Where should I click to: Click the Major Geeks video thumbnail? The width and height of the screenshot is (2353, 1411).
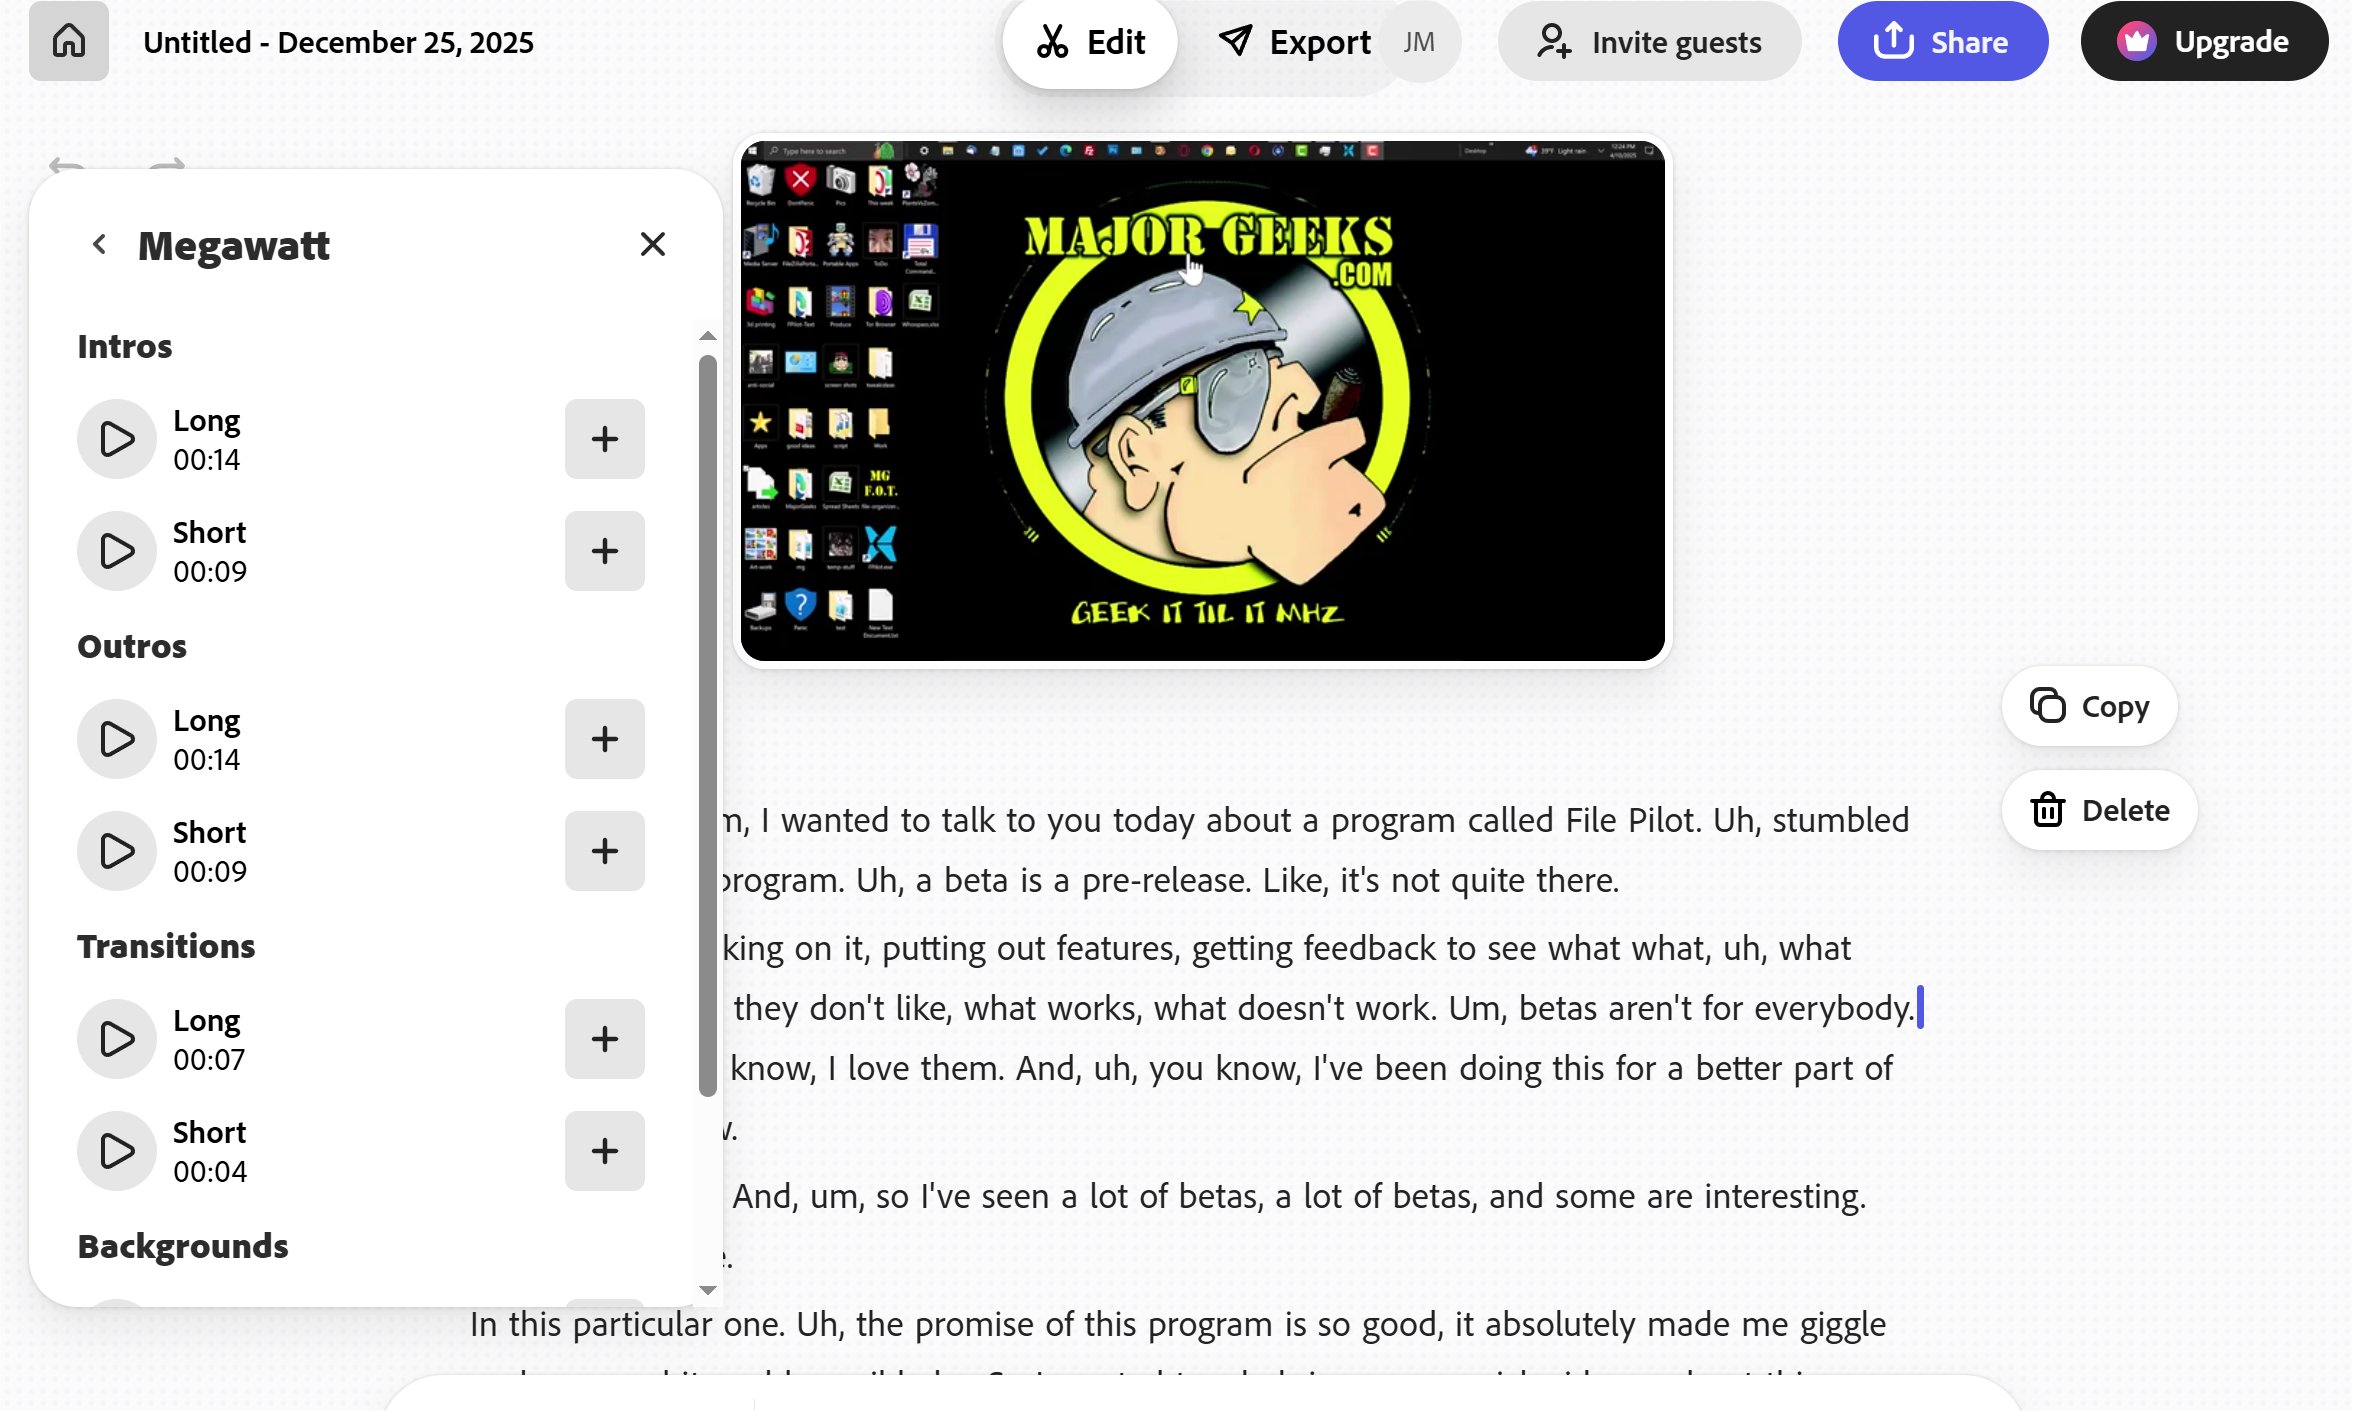click(x=1202, y=400)
